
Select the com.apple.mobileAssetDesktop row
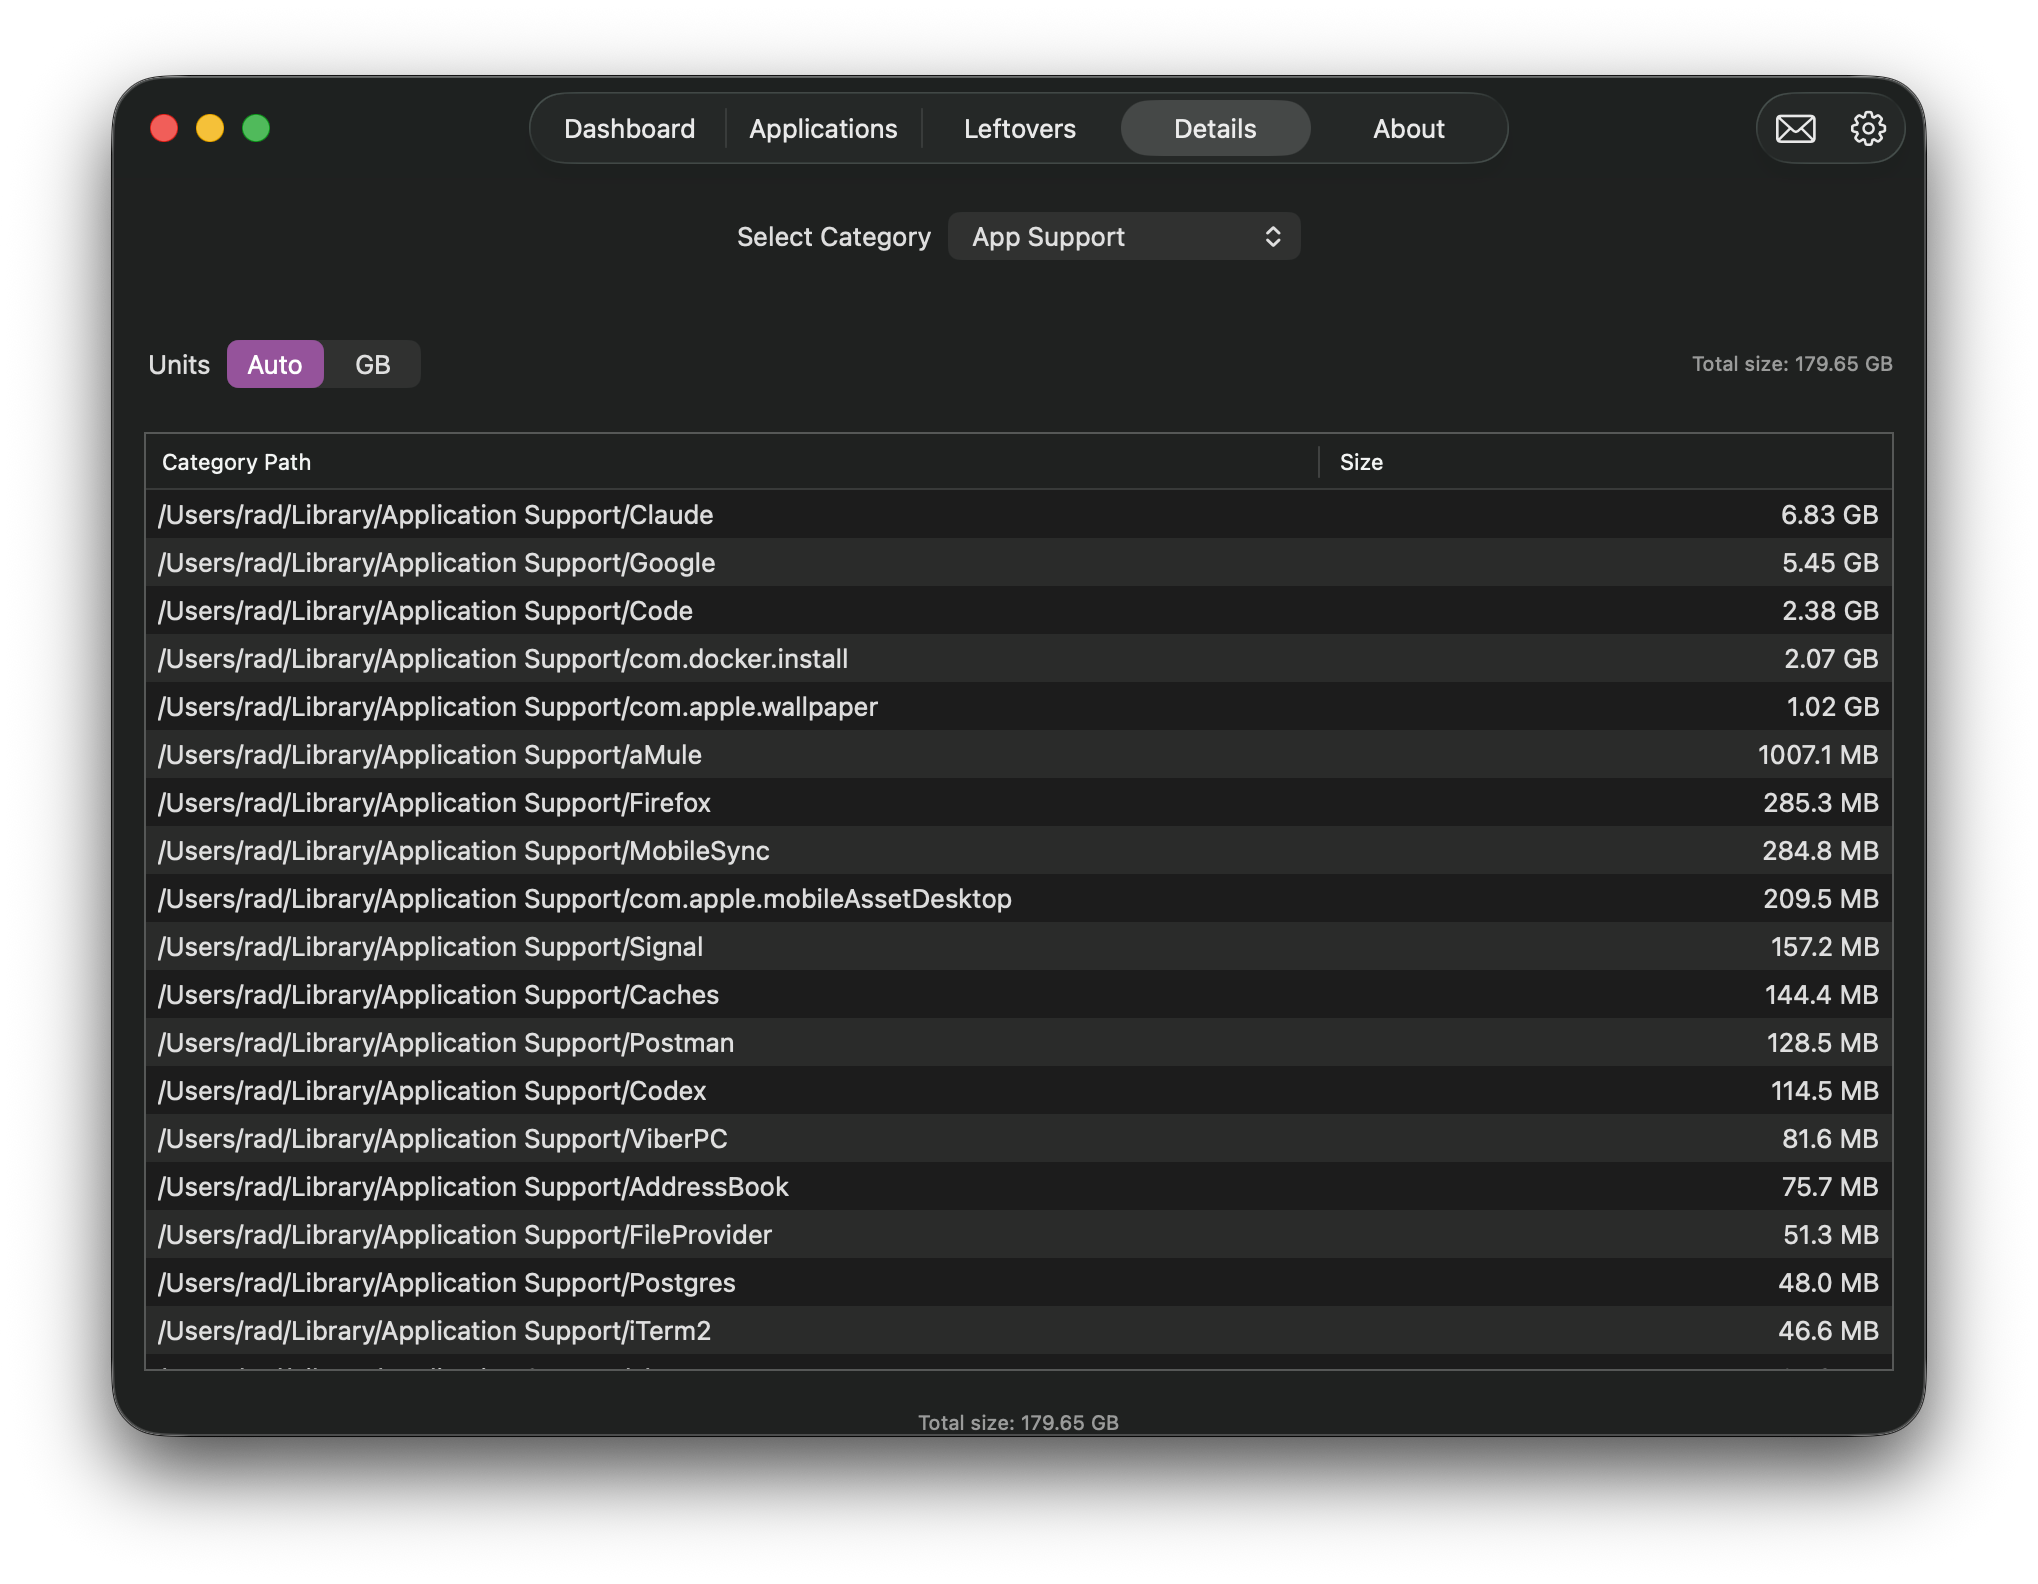tap(1018, 899)
